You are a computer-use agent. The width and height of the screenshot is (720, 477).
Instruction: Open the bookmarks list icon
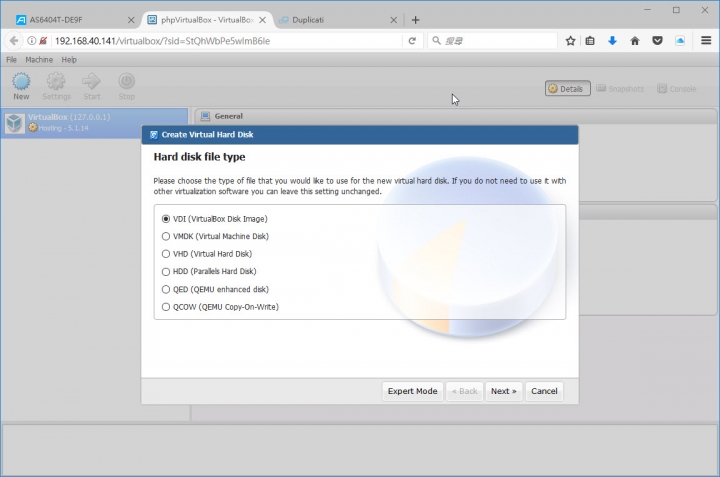pyautogui.click(x=590, y=41)
